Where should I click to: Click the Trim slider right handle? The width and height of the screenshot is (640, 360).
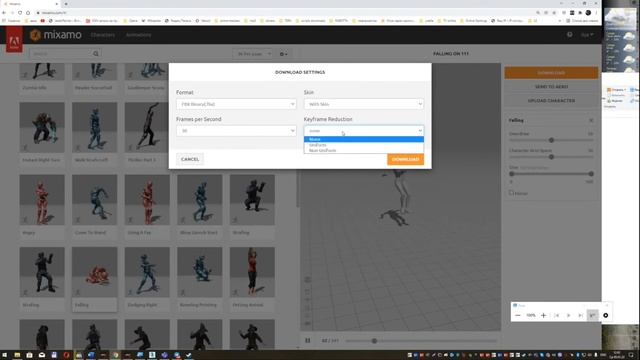pos(591,174)
